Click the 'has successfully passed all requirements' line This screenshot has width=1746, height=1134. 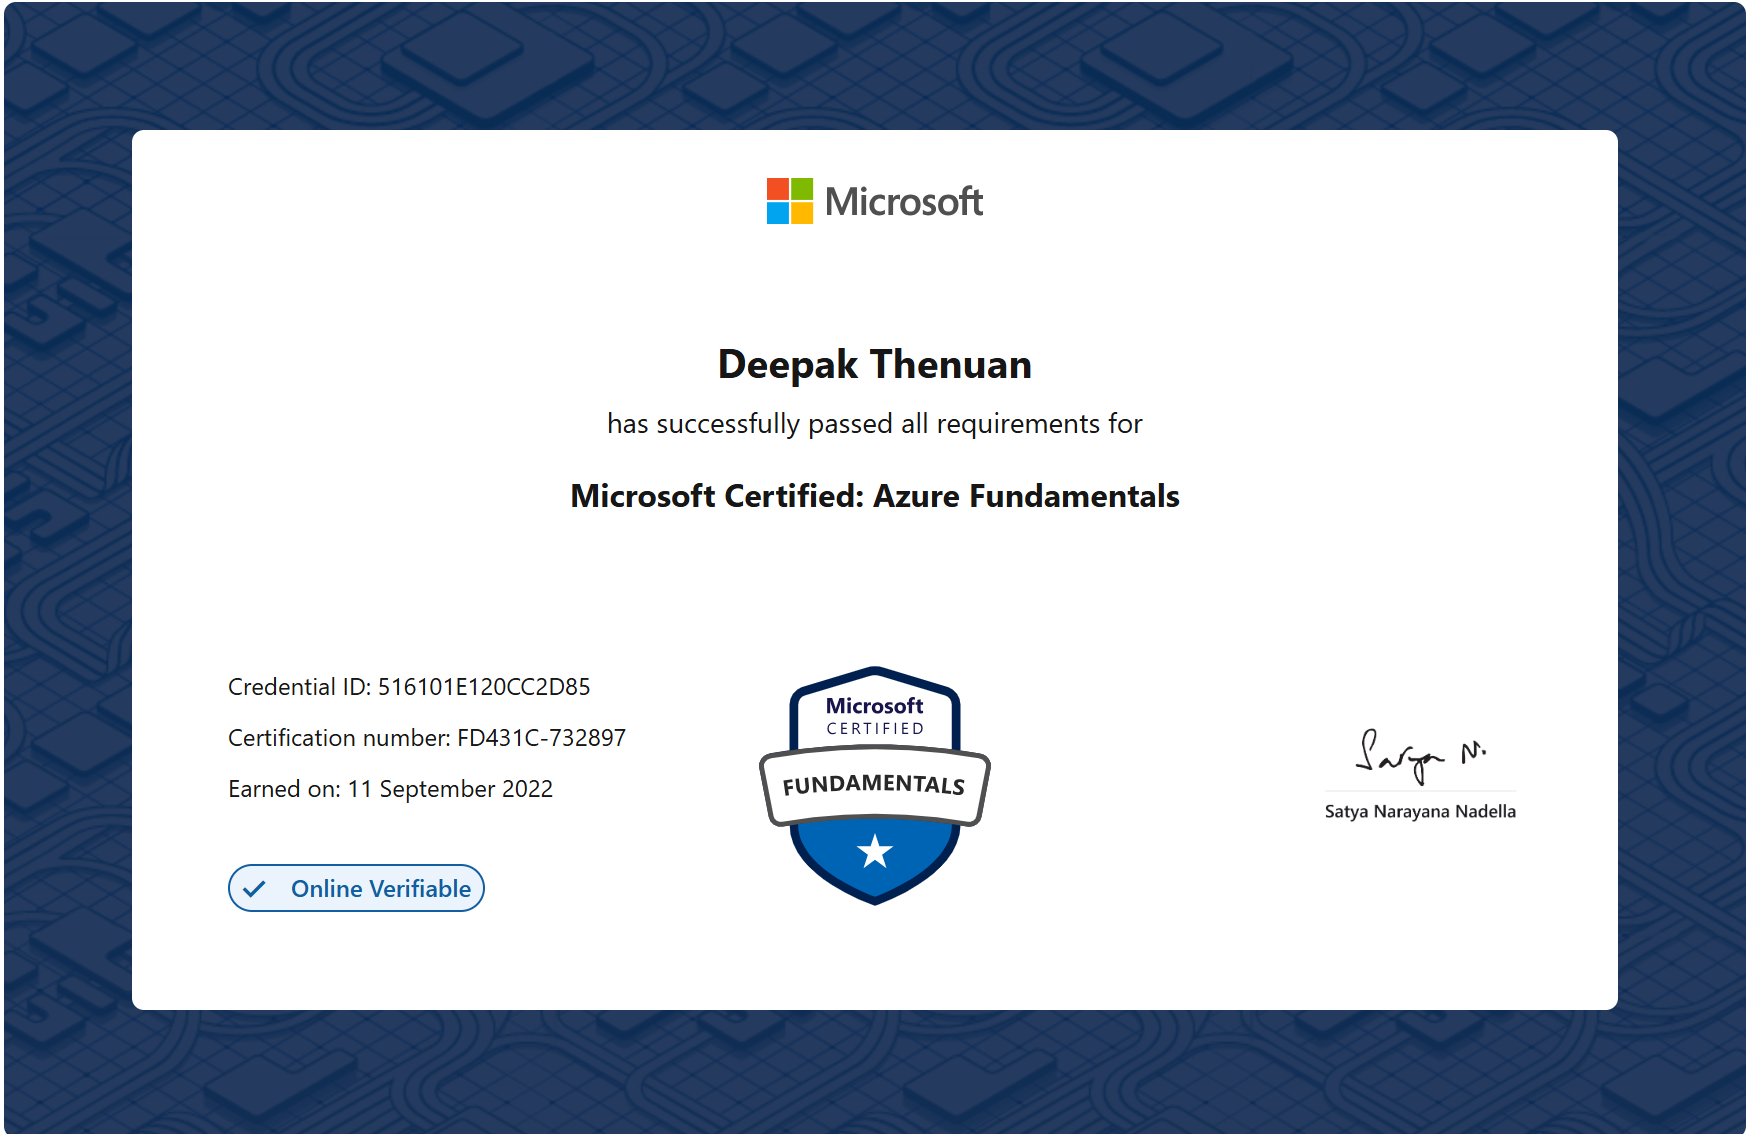[874, 424]
